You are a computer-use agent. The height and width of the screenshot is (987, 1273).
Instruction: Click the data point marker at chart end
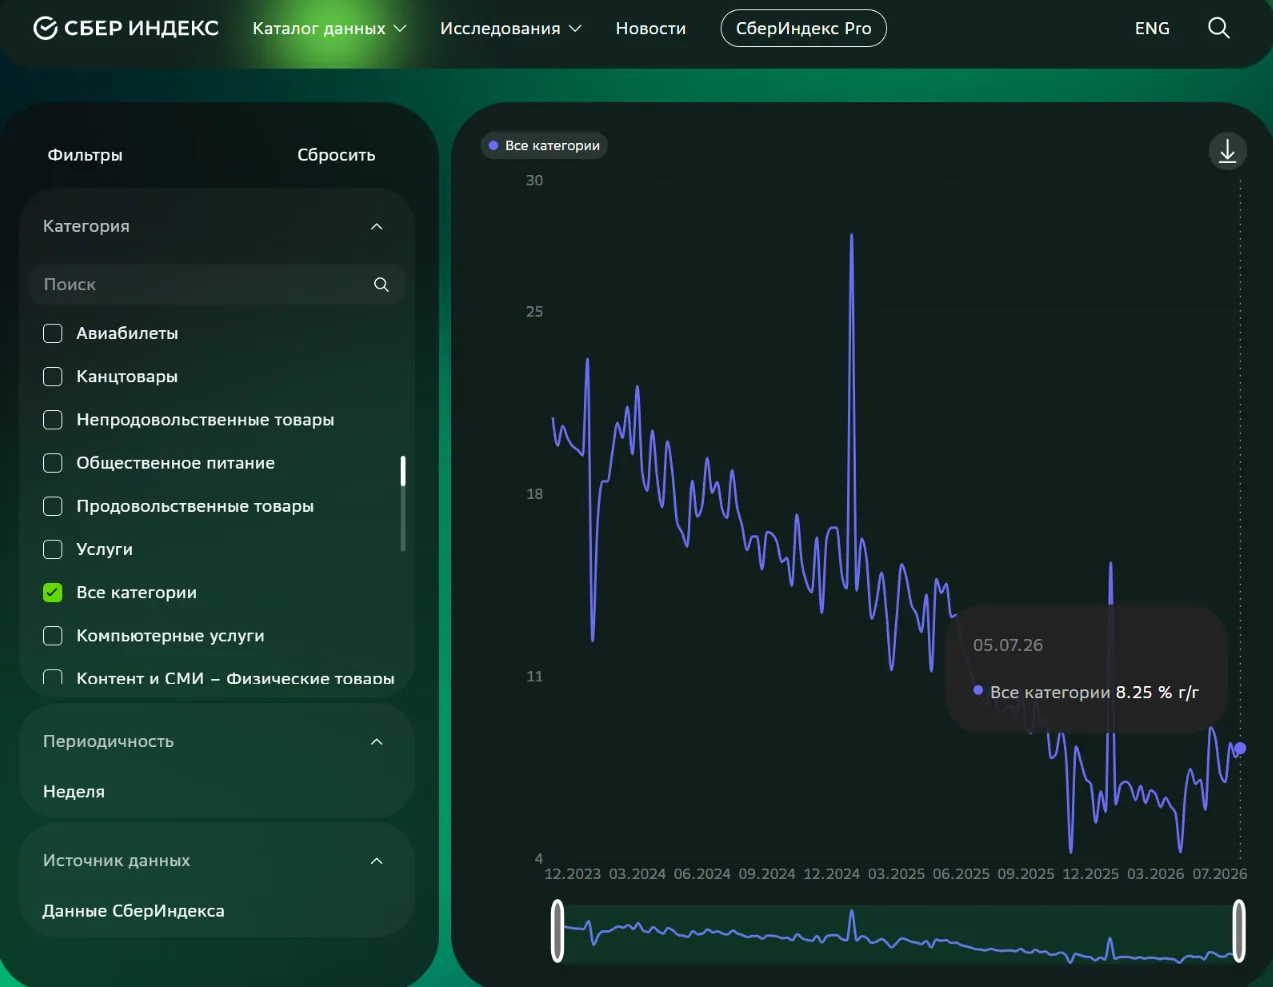click(x=1240, y=748)
